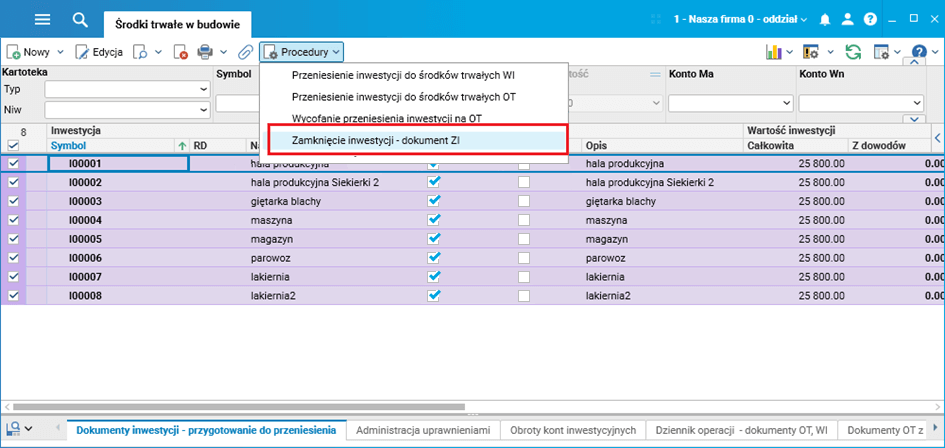Refresh the list with green arrows icon
The image size is (945, 448).
tap(853, 52)
